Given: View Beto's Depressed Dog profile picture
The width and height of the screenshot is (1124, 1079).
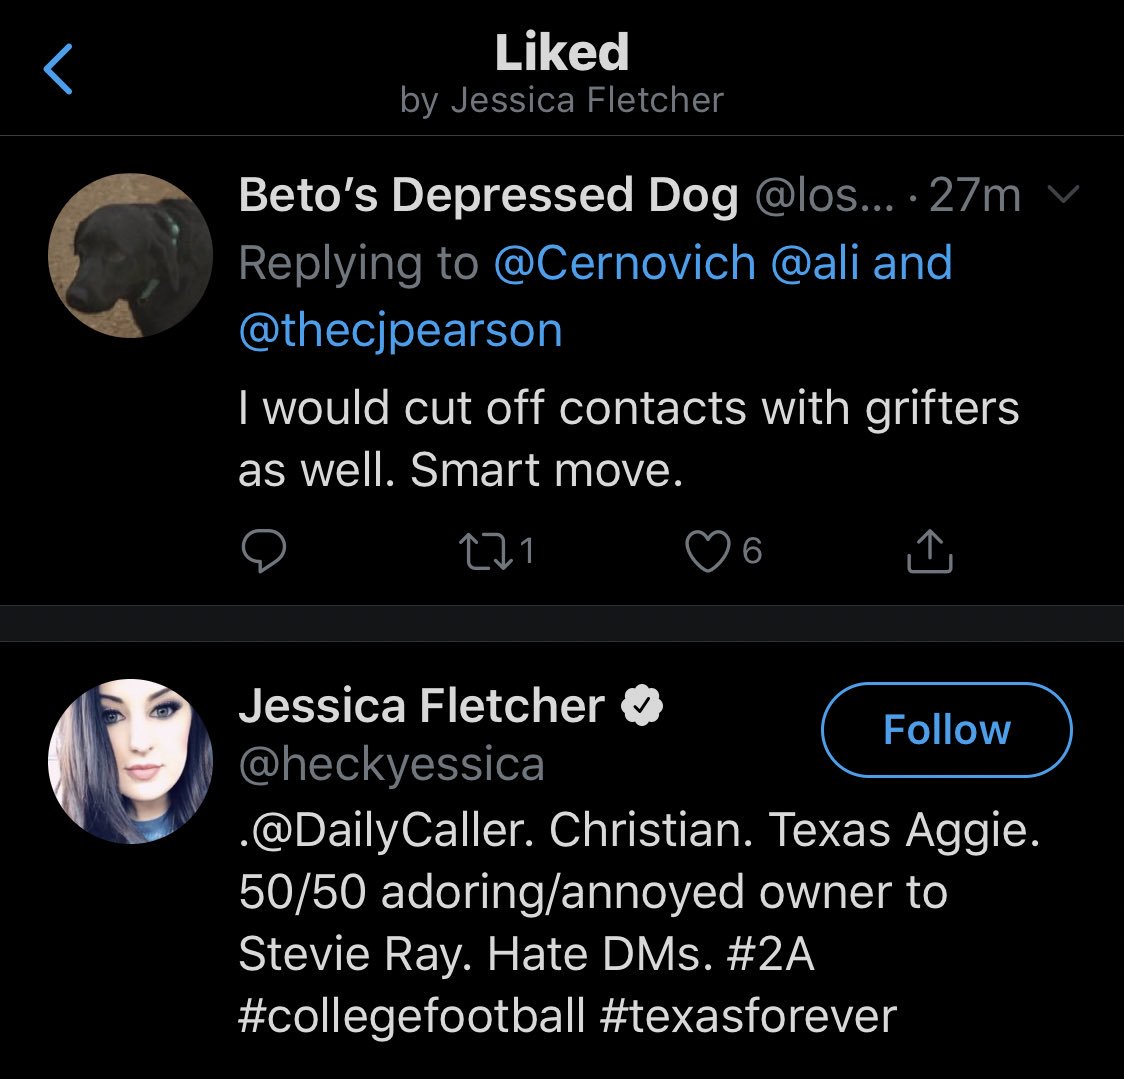Looking at the screenshot, I should coord(130,255).
